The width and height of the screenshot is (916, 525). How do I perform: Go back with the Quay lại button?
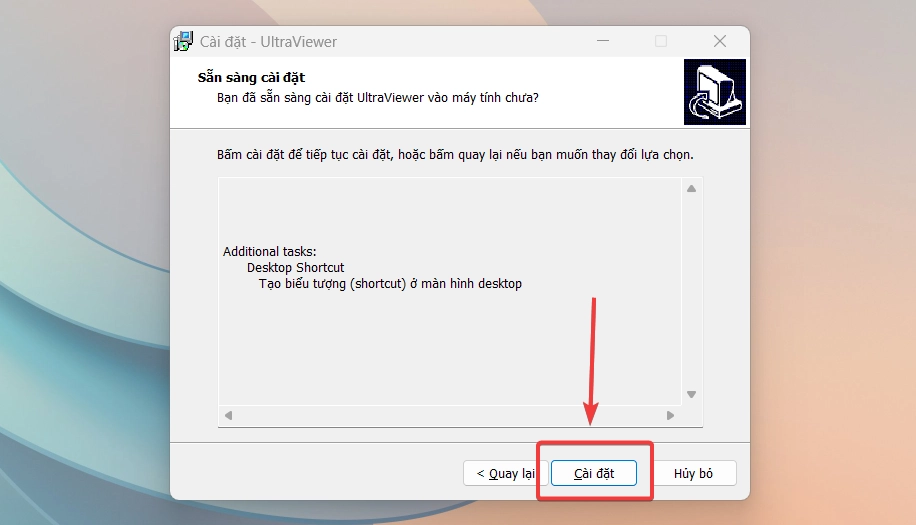click(x=505, y=473)
